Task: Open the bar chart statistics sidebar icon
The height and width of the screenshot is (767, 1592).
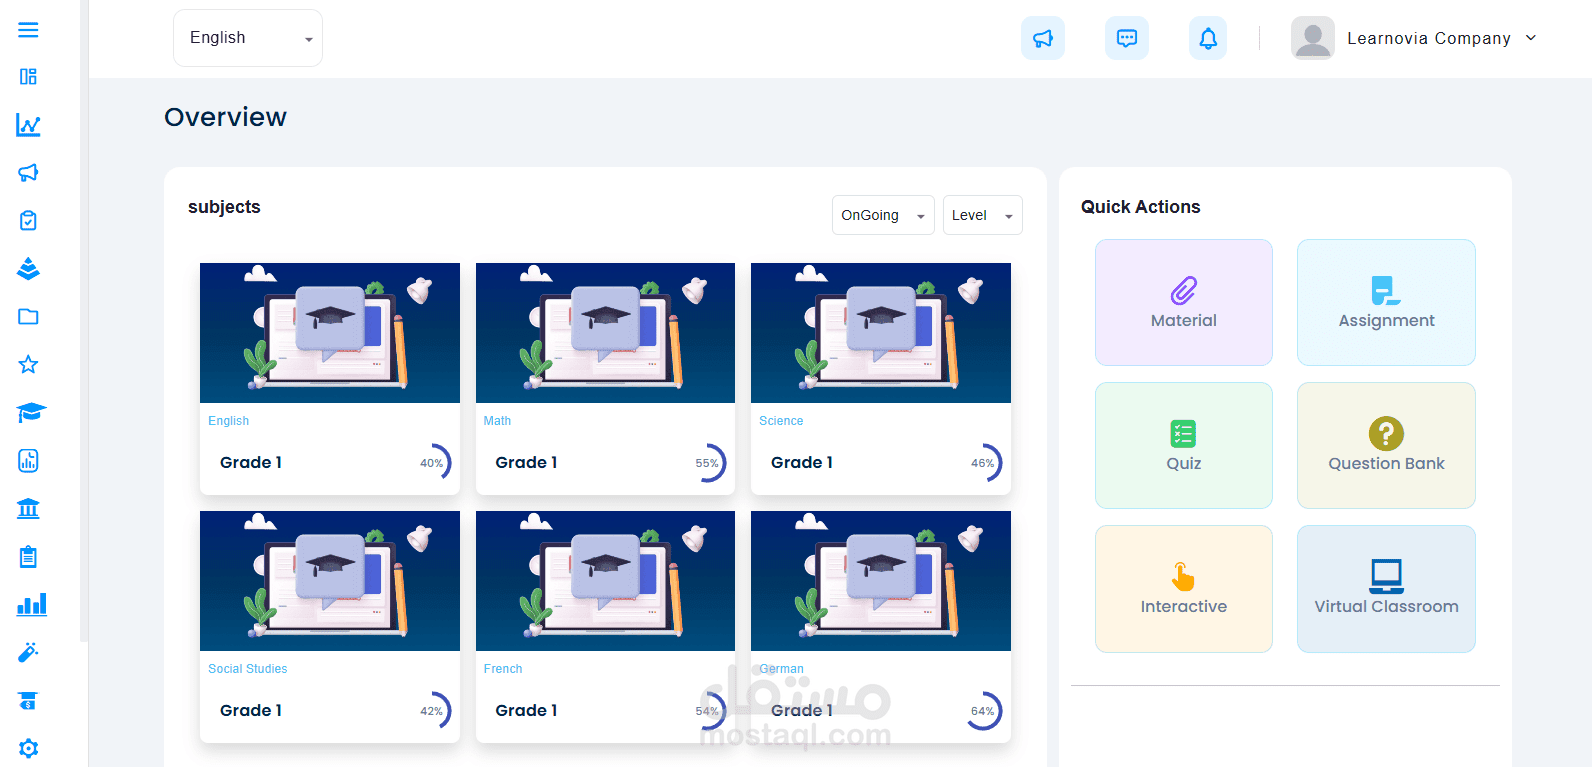Action: coord(32,605)
